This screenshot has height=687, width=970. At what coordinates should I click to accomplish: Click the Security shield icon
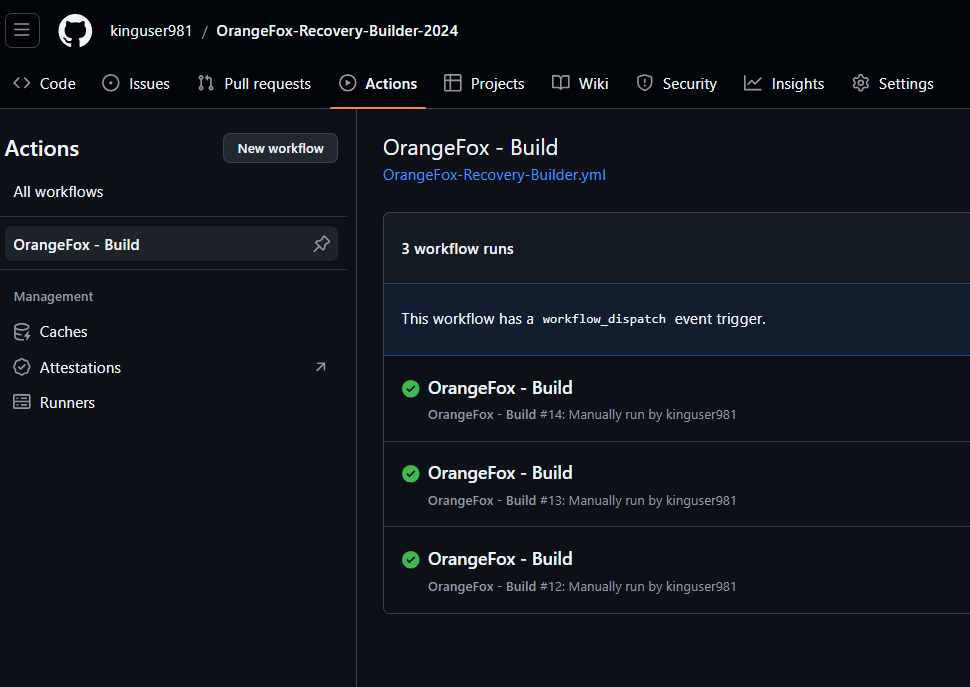click(x=645, y=83)
